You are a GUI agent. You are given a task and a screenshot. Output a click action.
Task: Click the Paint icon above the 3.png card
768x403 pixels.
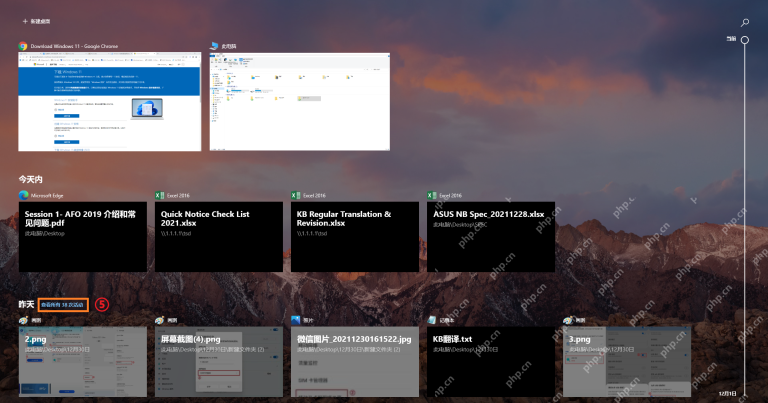(568, 320)
